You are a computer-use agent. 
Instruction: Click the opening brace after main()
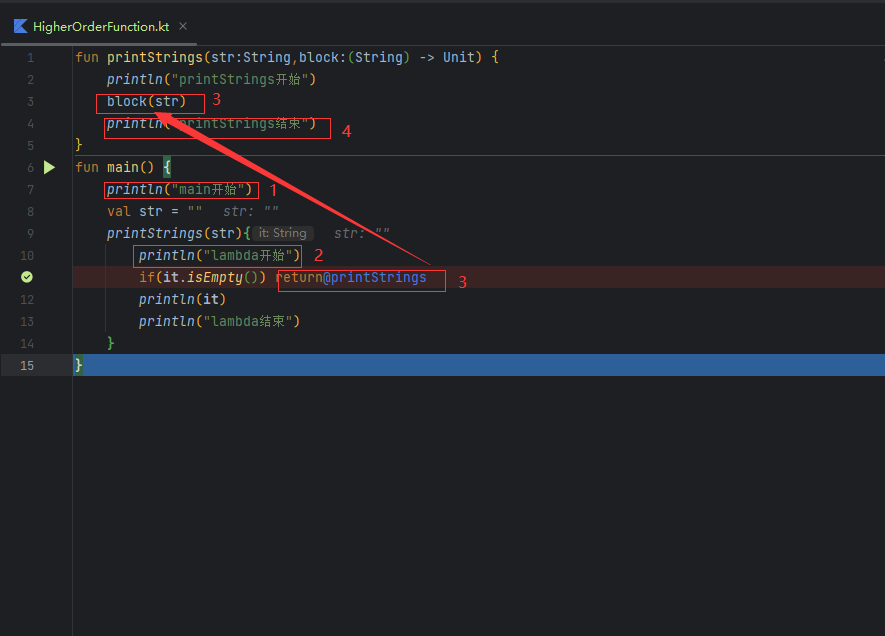click(x=167, y=167)
